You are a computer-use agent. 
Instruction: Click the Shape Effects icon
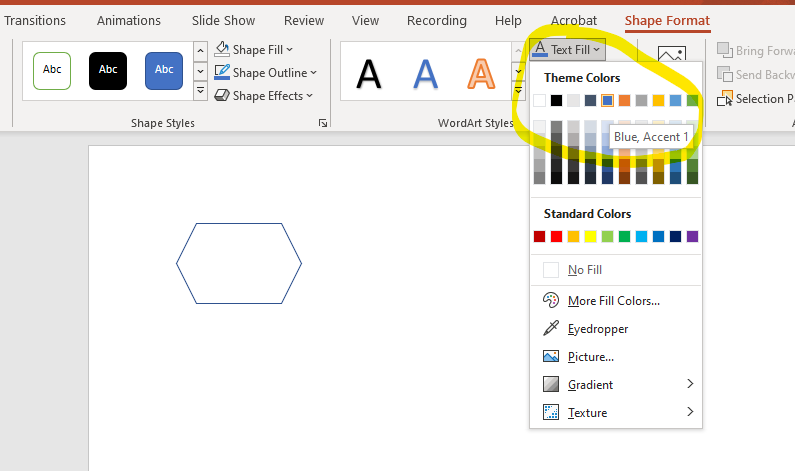click(223, 95)
